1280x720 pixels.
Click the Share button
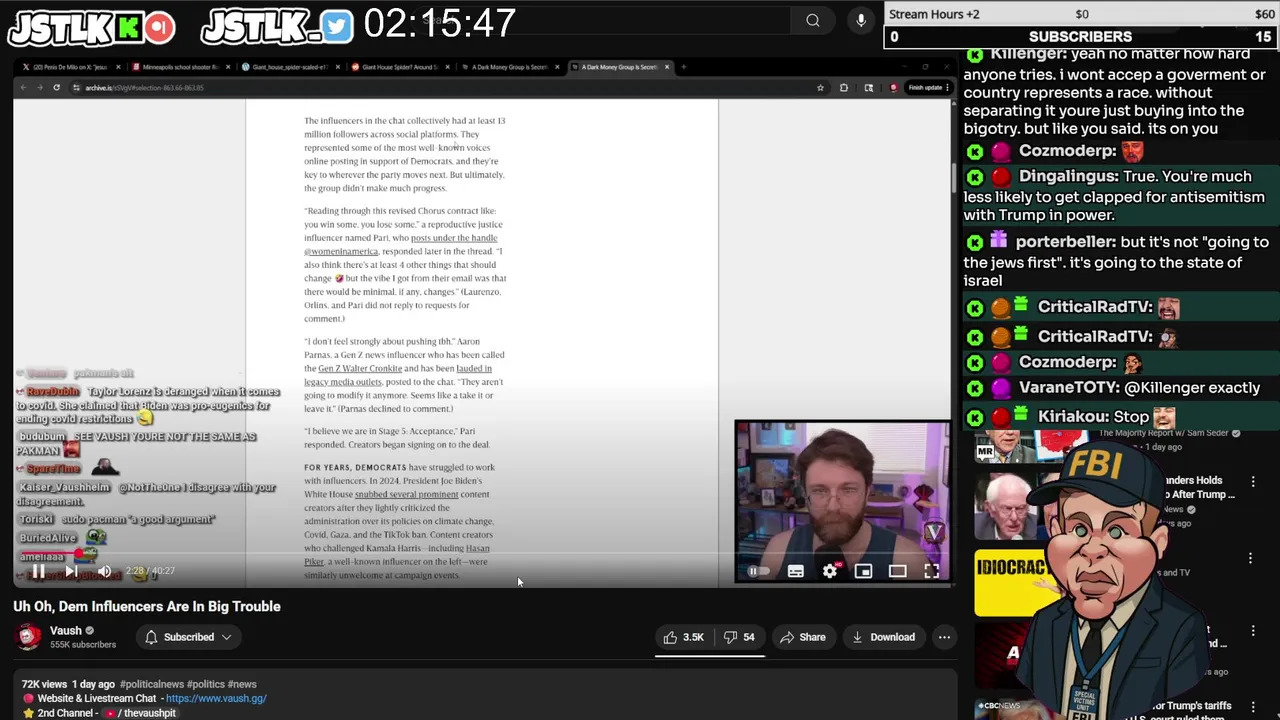pos(803,637)
